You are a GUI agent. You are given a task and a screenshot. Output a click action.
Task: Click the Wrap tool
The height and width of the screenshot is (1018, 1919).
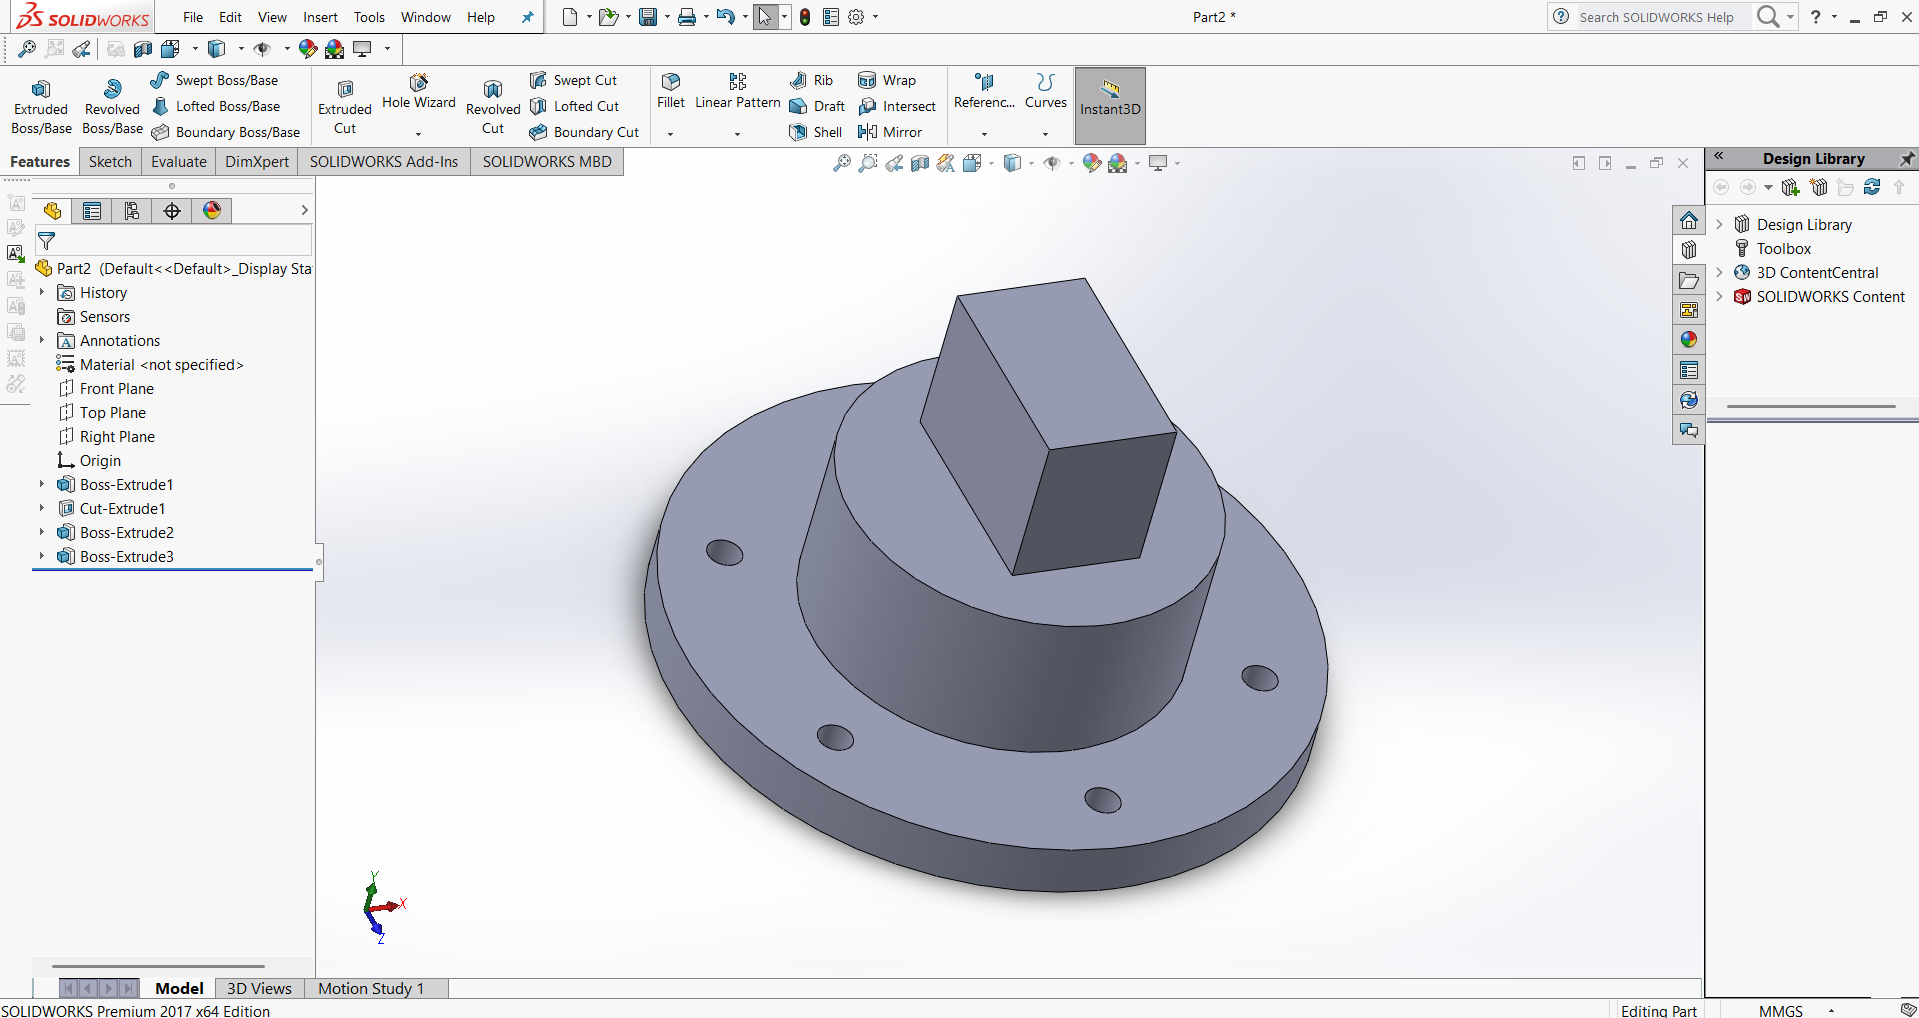[887, 80]
